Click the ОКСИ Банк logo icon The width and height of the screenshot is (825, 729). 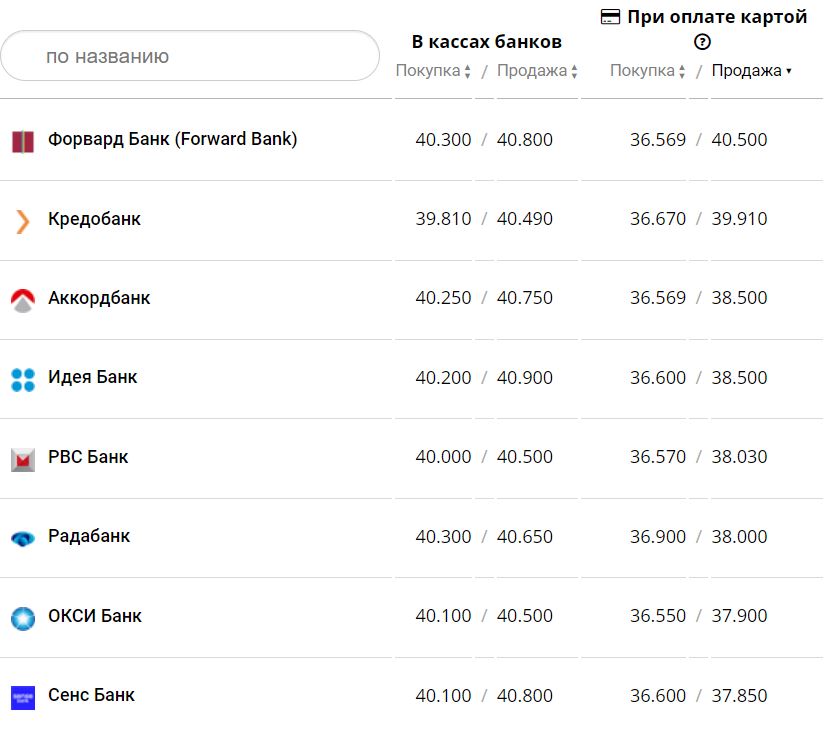coord(22,618)
